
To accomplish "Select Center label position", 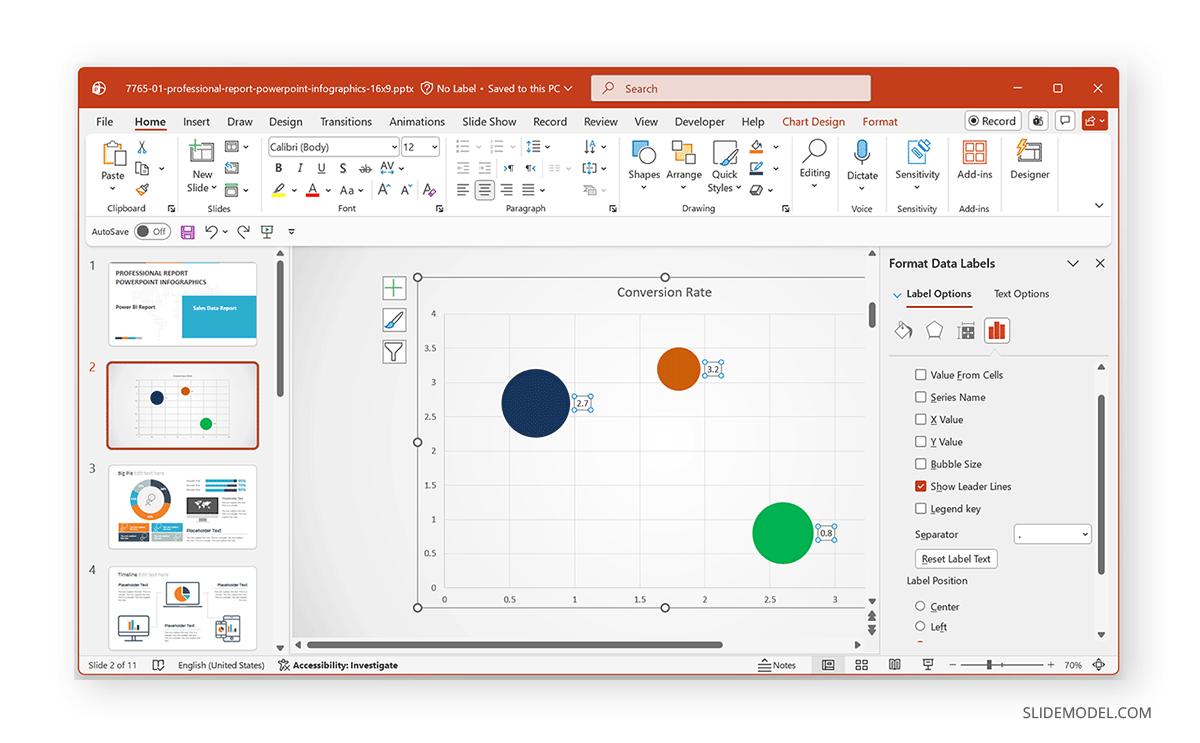I will [x=921, y=606].
